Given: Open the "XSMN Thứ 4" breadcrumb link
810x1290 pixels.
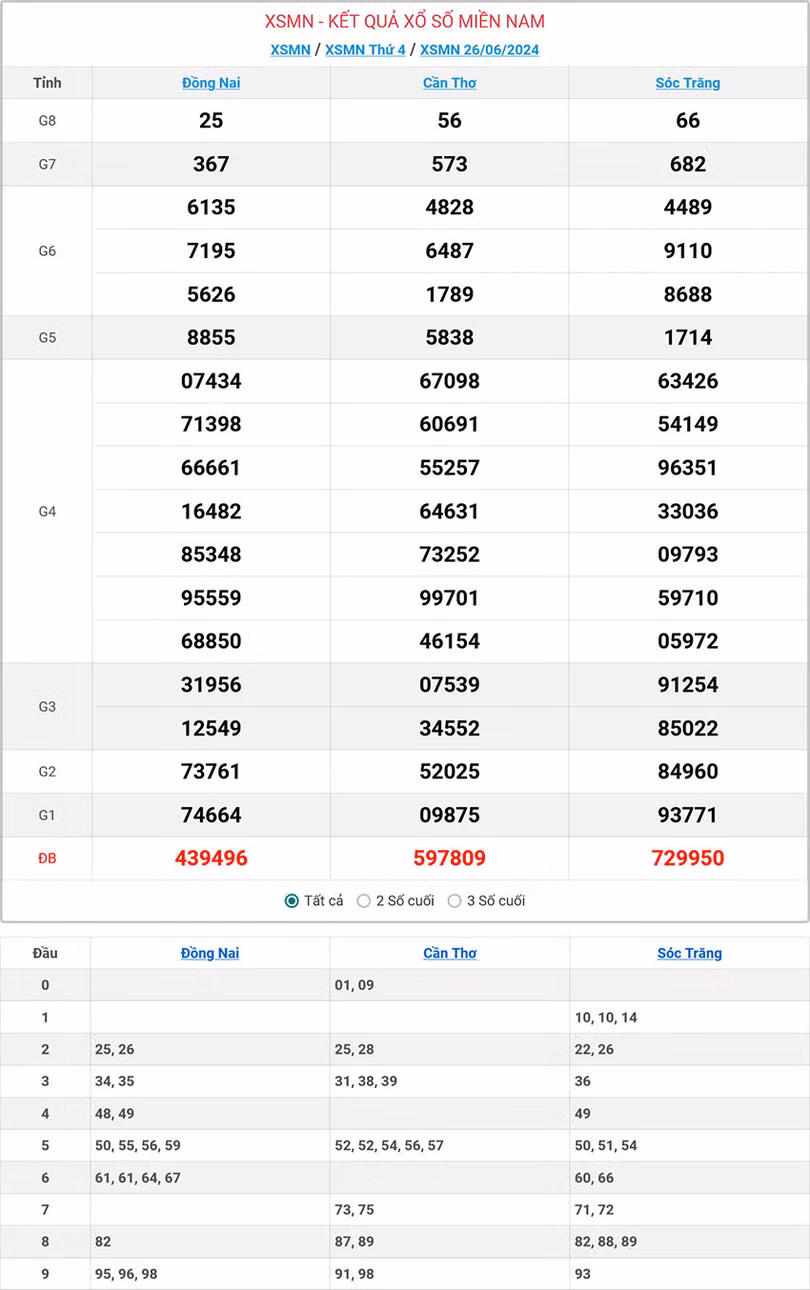Looking at the screenshot, I should pos(365,50).
